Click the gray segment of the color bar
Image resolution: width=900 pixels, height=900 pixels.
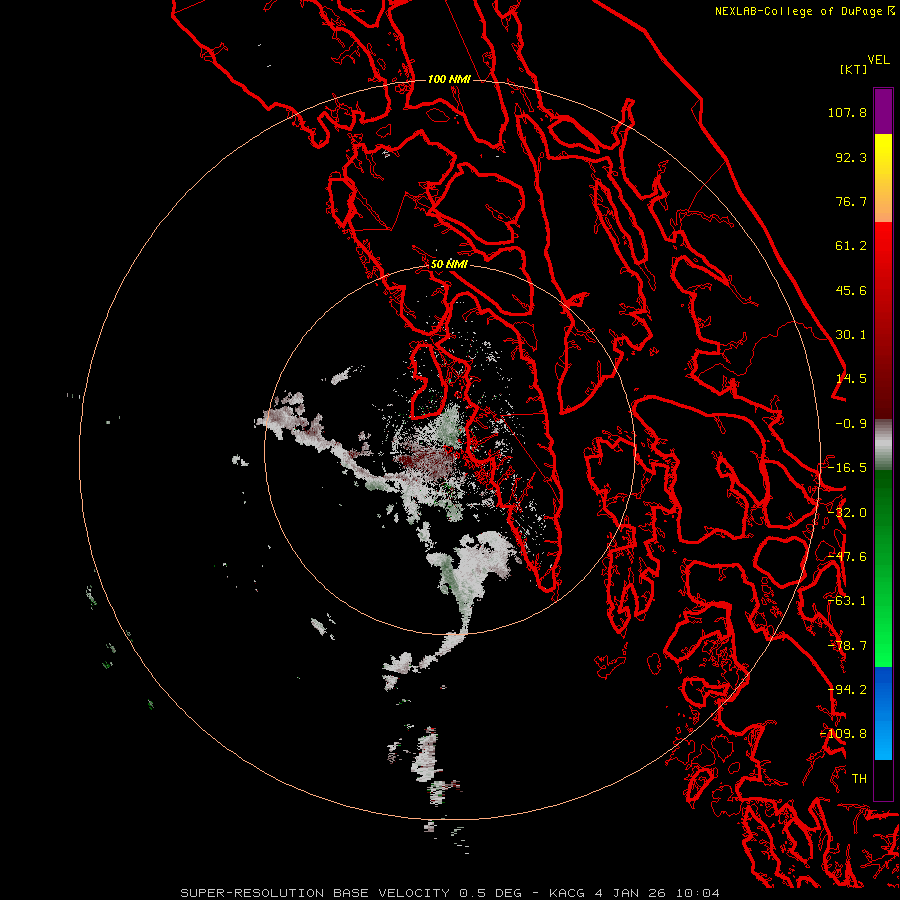click(883, 445)
